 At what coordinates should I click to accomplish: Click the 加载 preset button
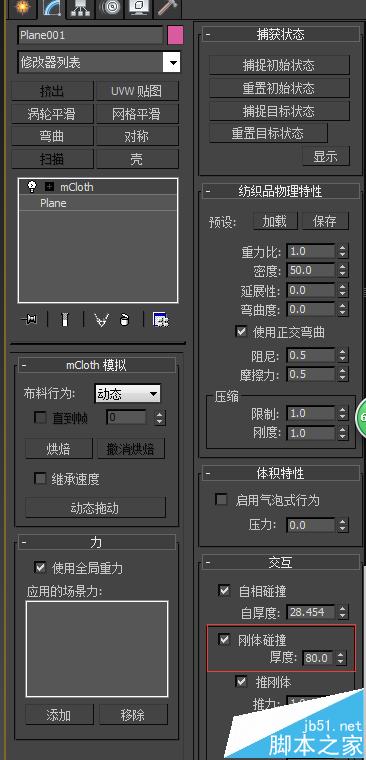(275, 221)
